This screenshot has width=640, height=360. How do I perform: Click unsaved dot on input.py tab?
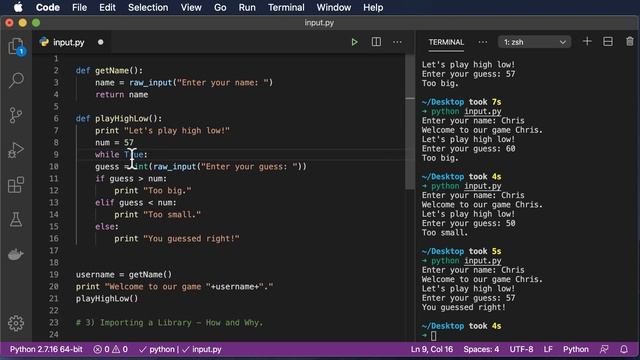coord(100,42)
